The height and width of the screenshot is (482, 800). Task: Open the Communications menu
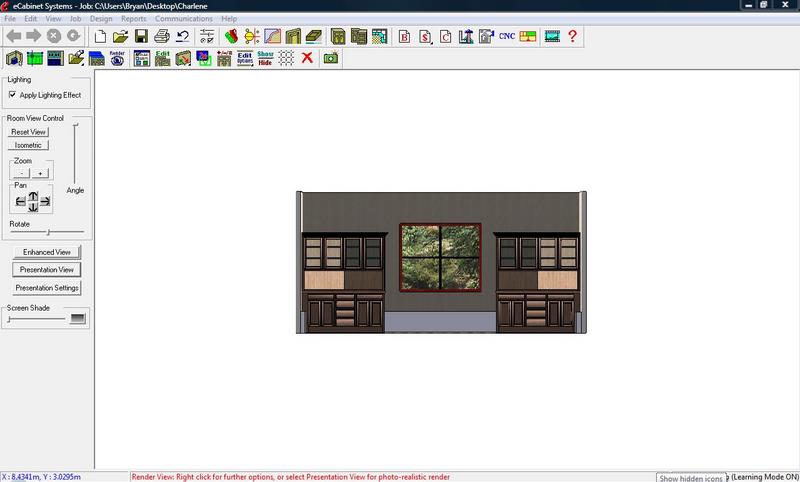[184, 18]
